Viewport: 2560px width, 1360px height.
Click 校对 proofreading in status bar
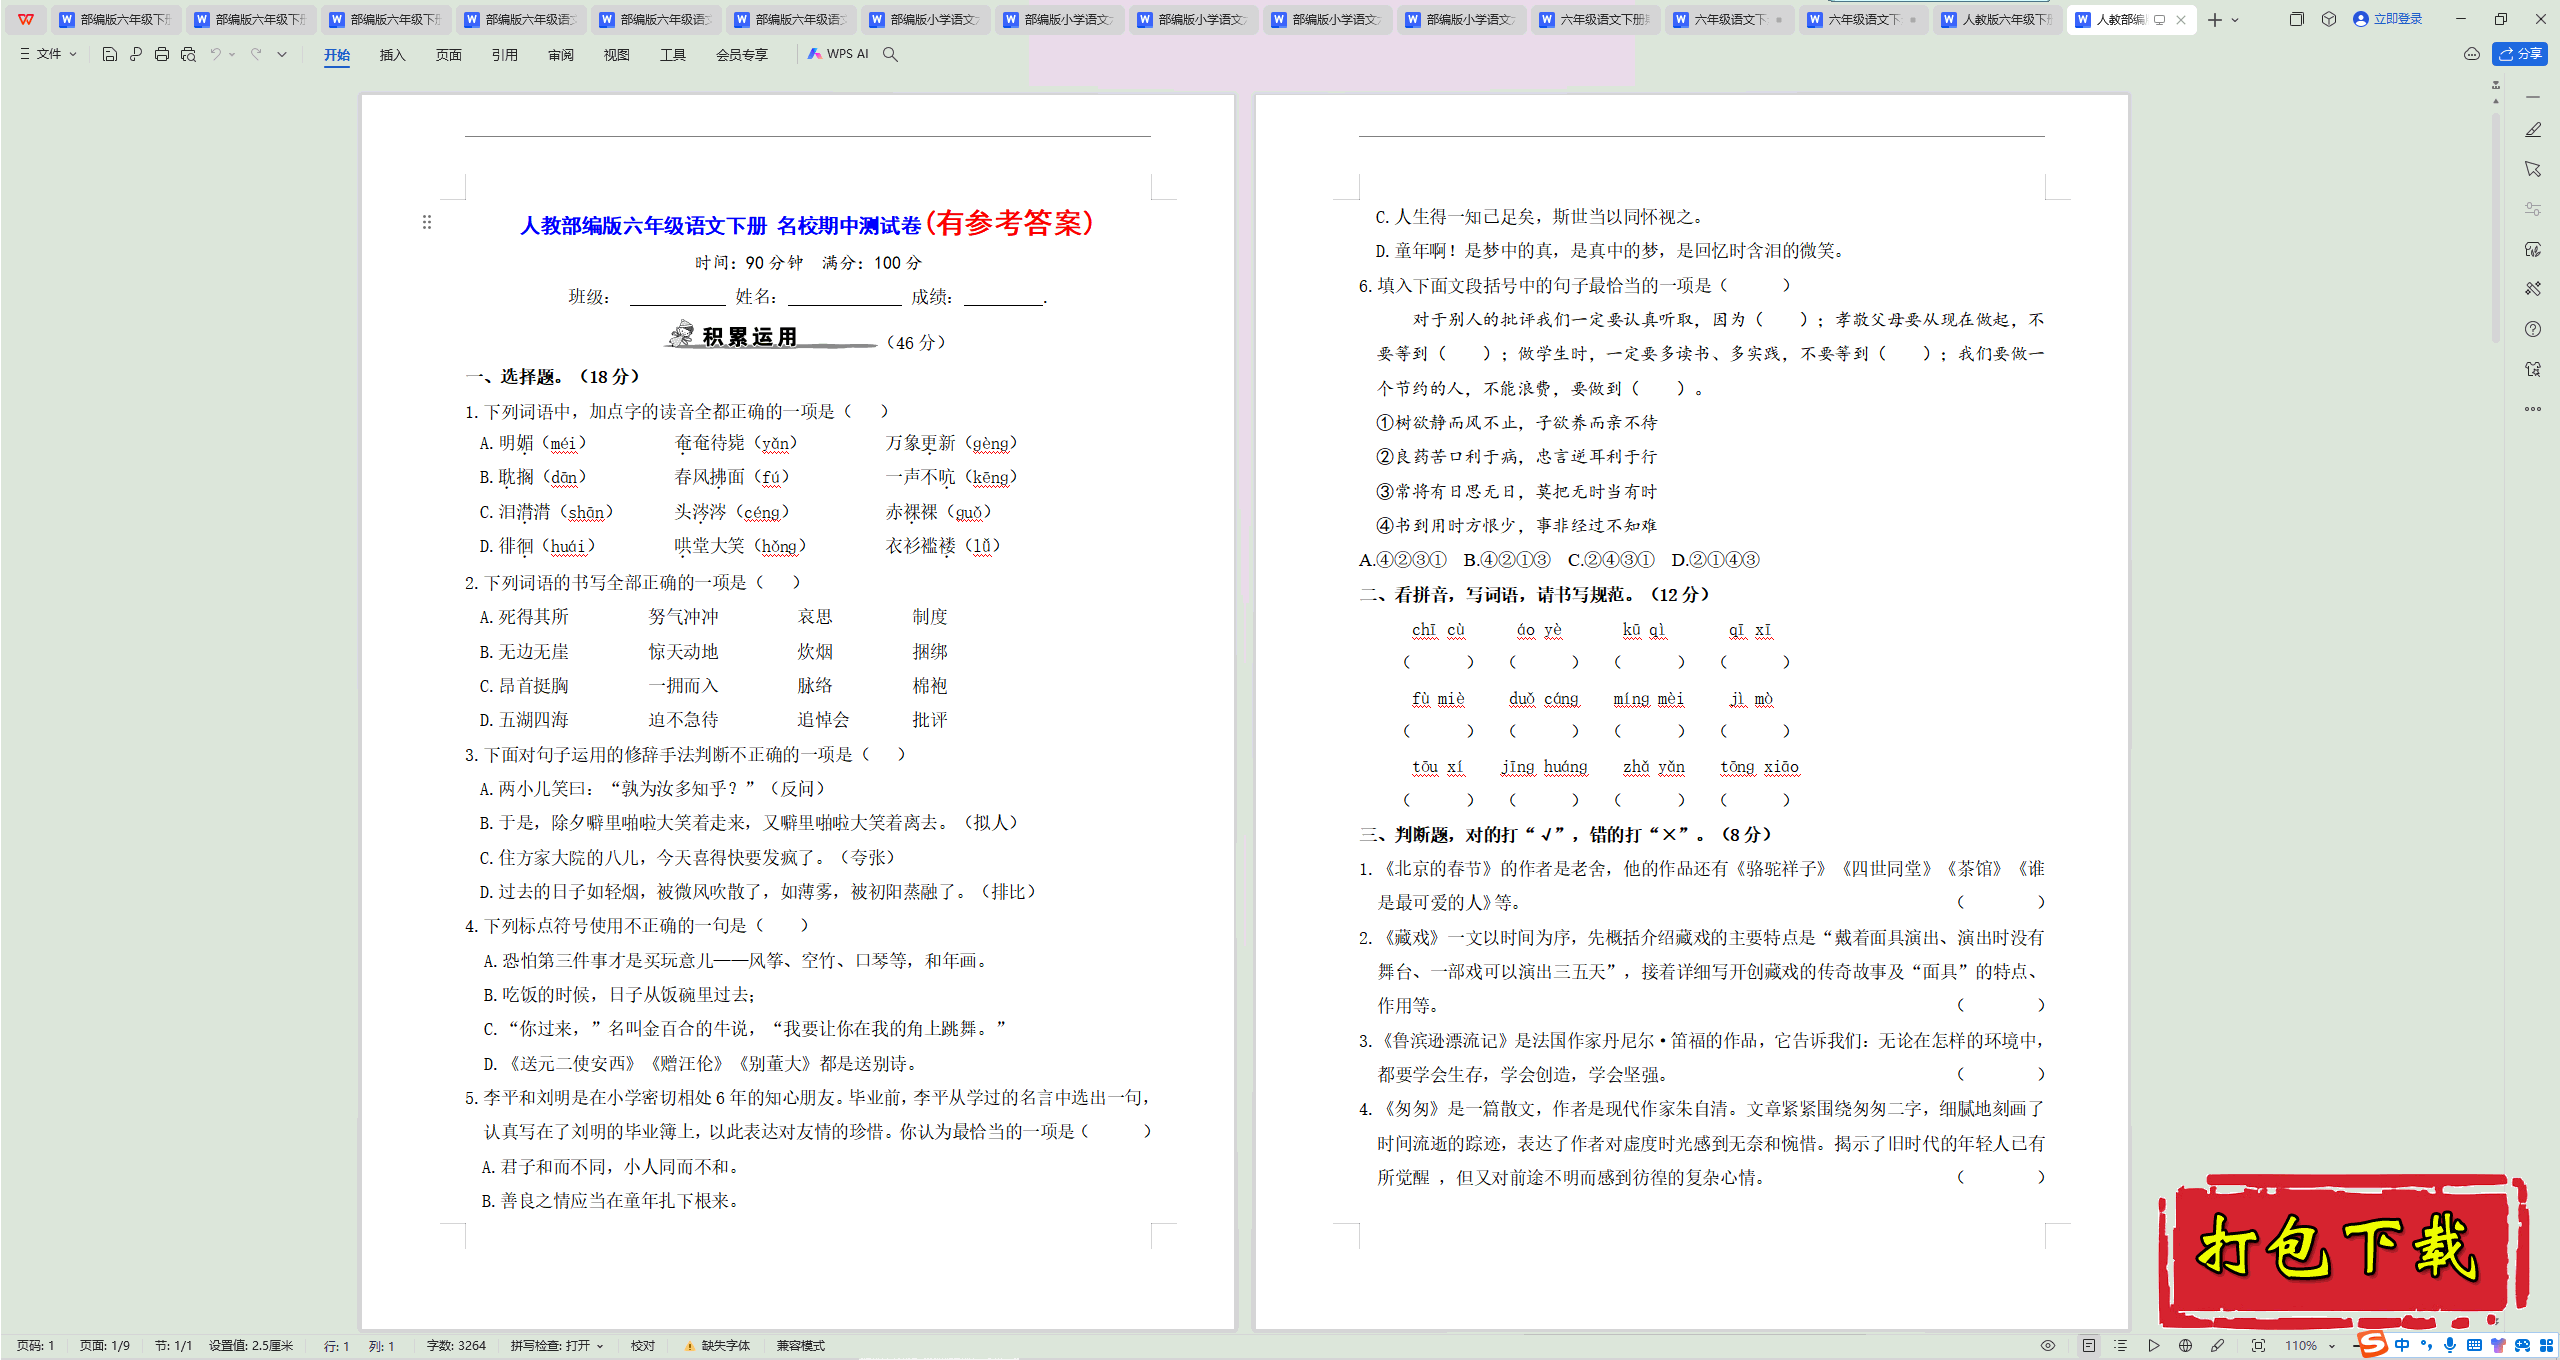pyautogui.click(x=643, y=1346)
